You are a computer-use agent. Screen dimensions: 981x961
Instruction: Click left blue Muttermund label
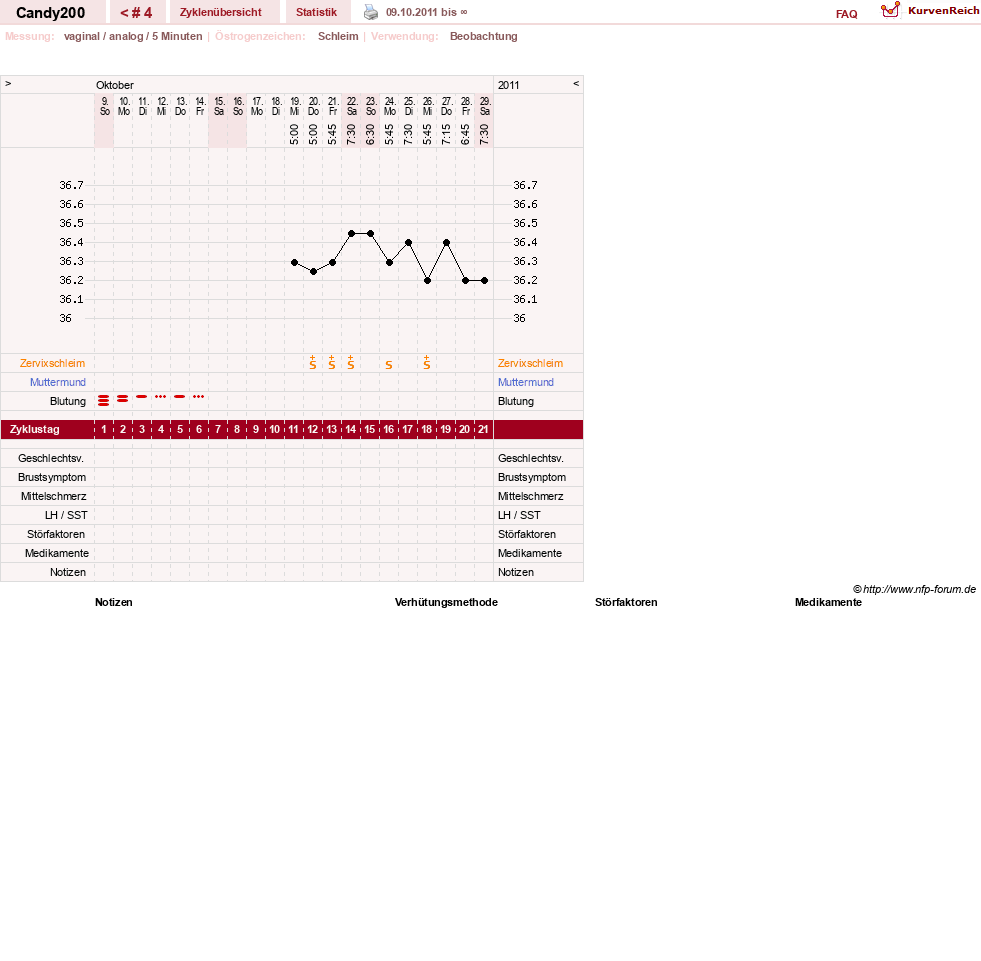pos(58,382)
